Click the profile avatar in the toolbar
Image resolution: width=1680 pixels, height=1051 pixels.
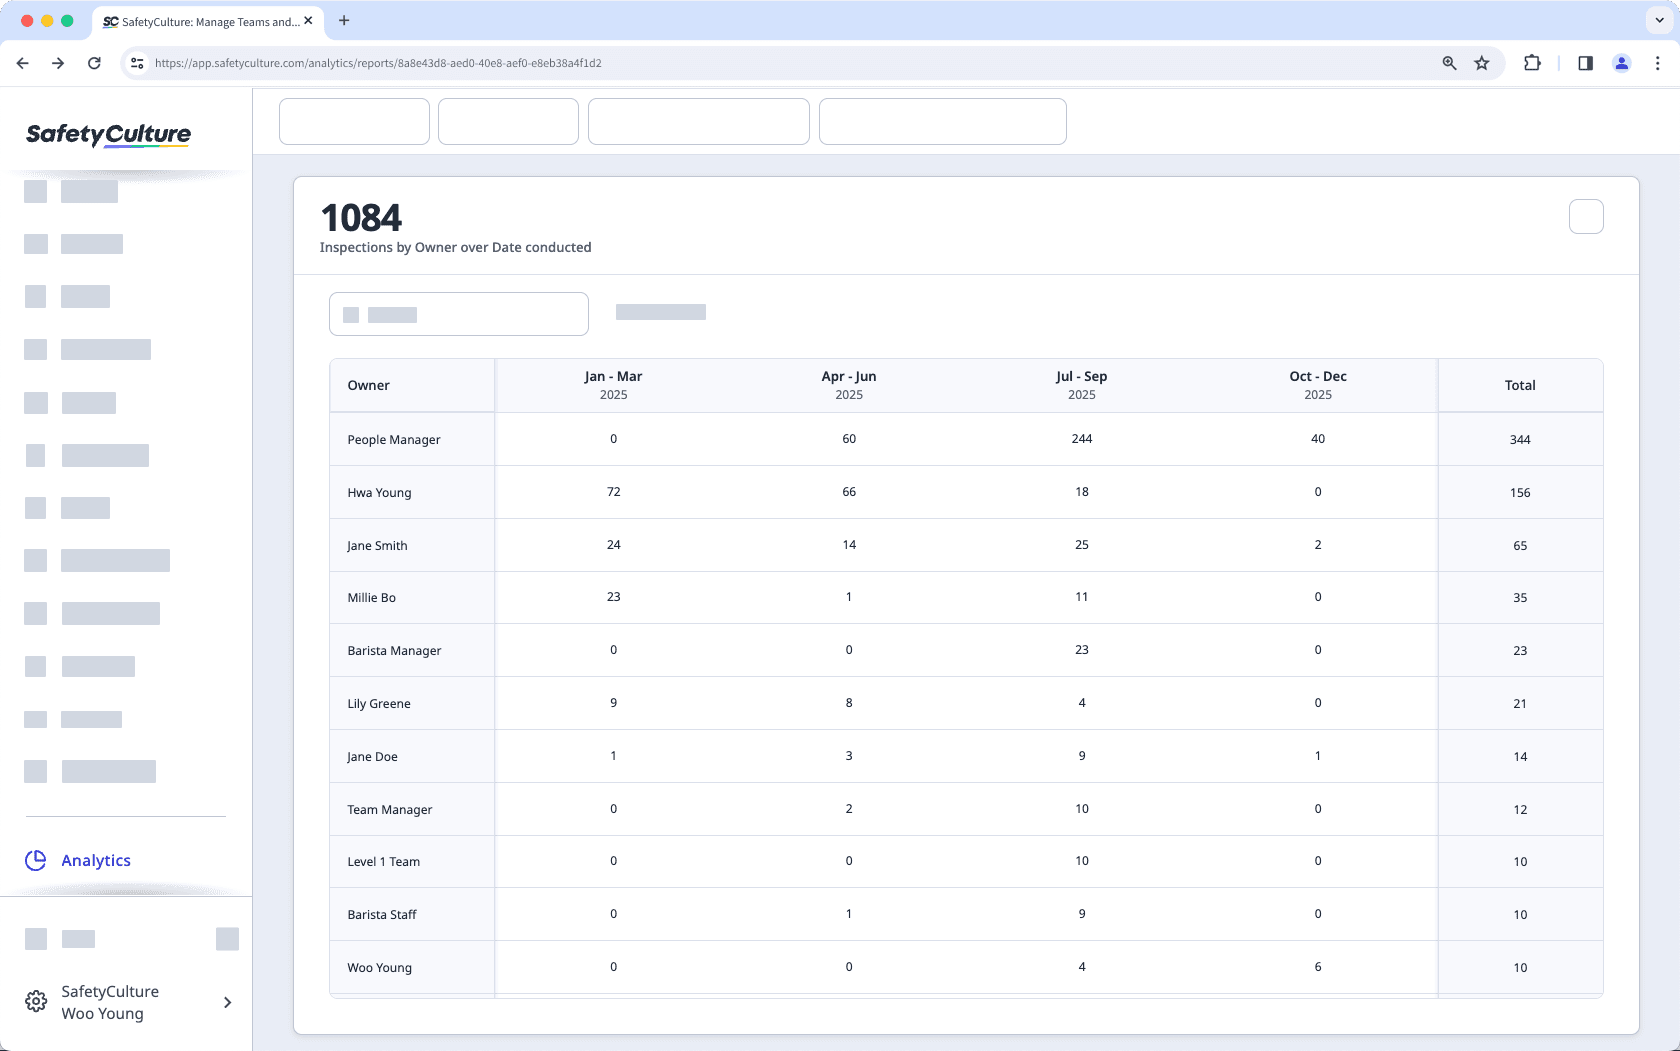click(1622, 62)
